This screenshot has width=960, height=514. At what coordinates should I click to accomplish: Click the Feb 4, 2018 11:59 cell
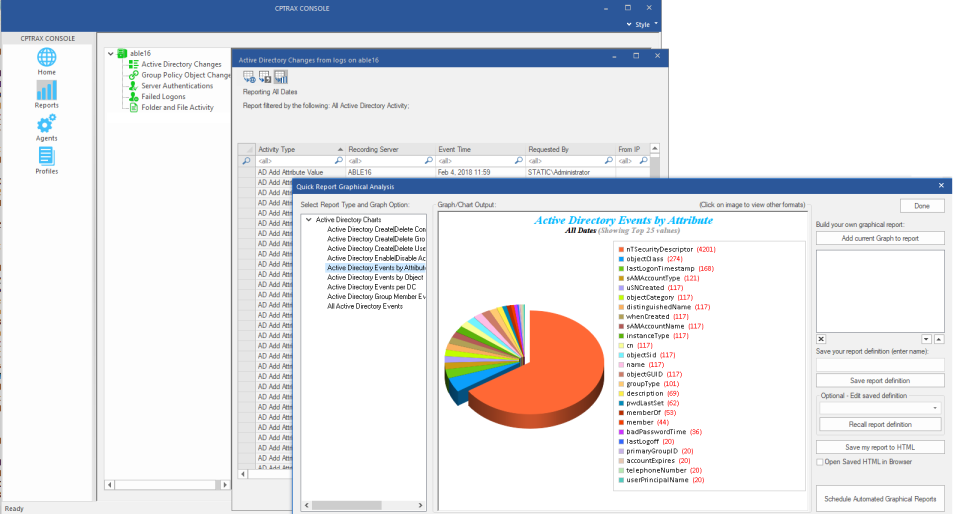[x=481, y=173]
